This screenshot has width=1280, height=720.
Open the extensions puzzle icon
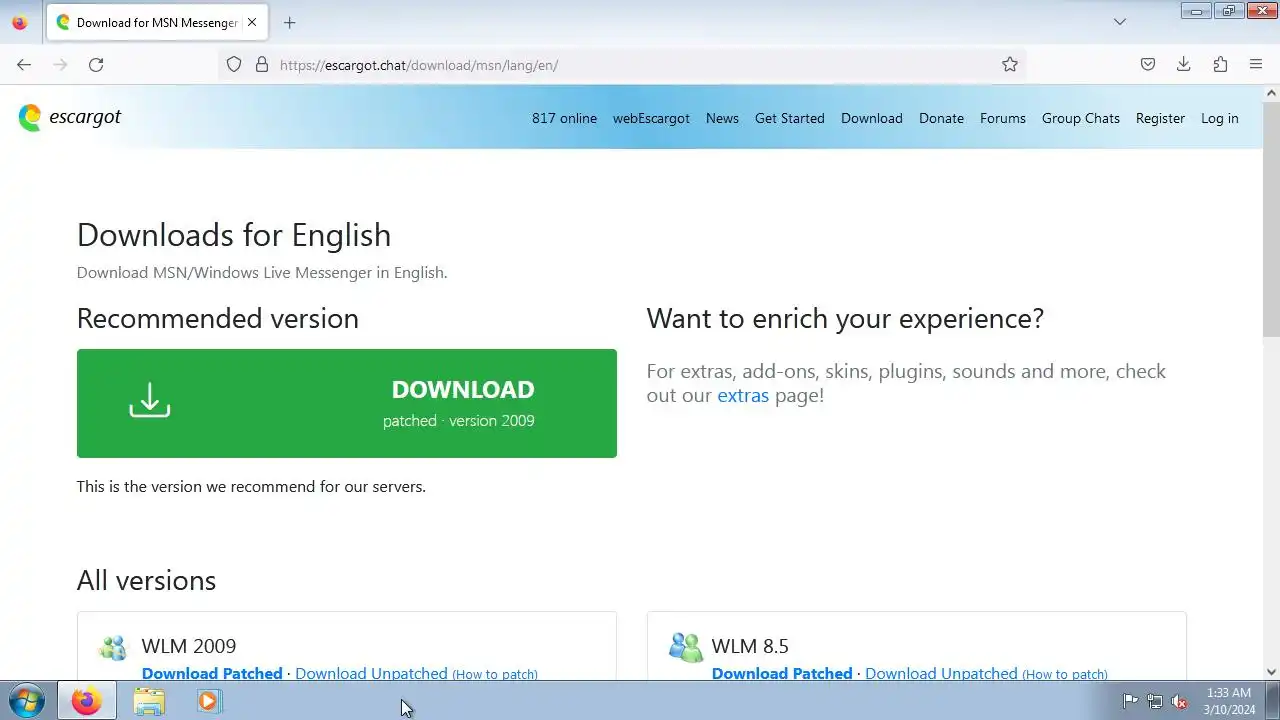click(x=1220, y=65)
